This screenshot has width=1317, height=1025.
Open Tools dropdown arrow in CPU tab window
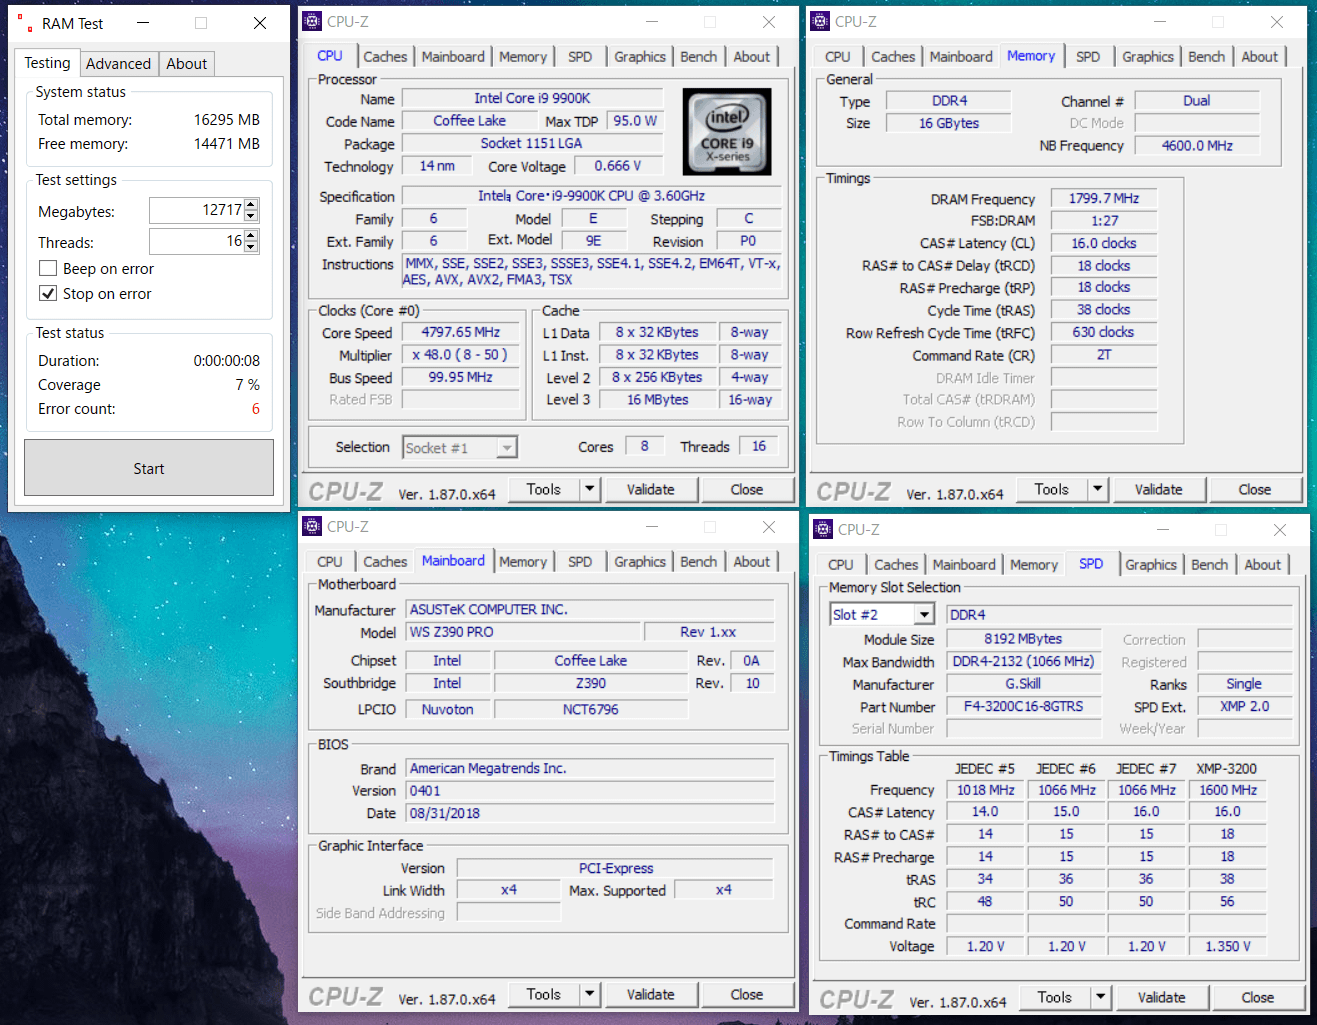click(590, 490)
